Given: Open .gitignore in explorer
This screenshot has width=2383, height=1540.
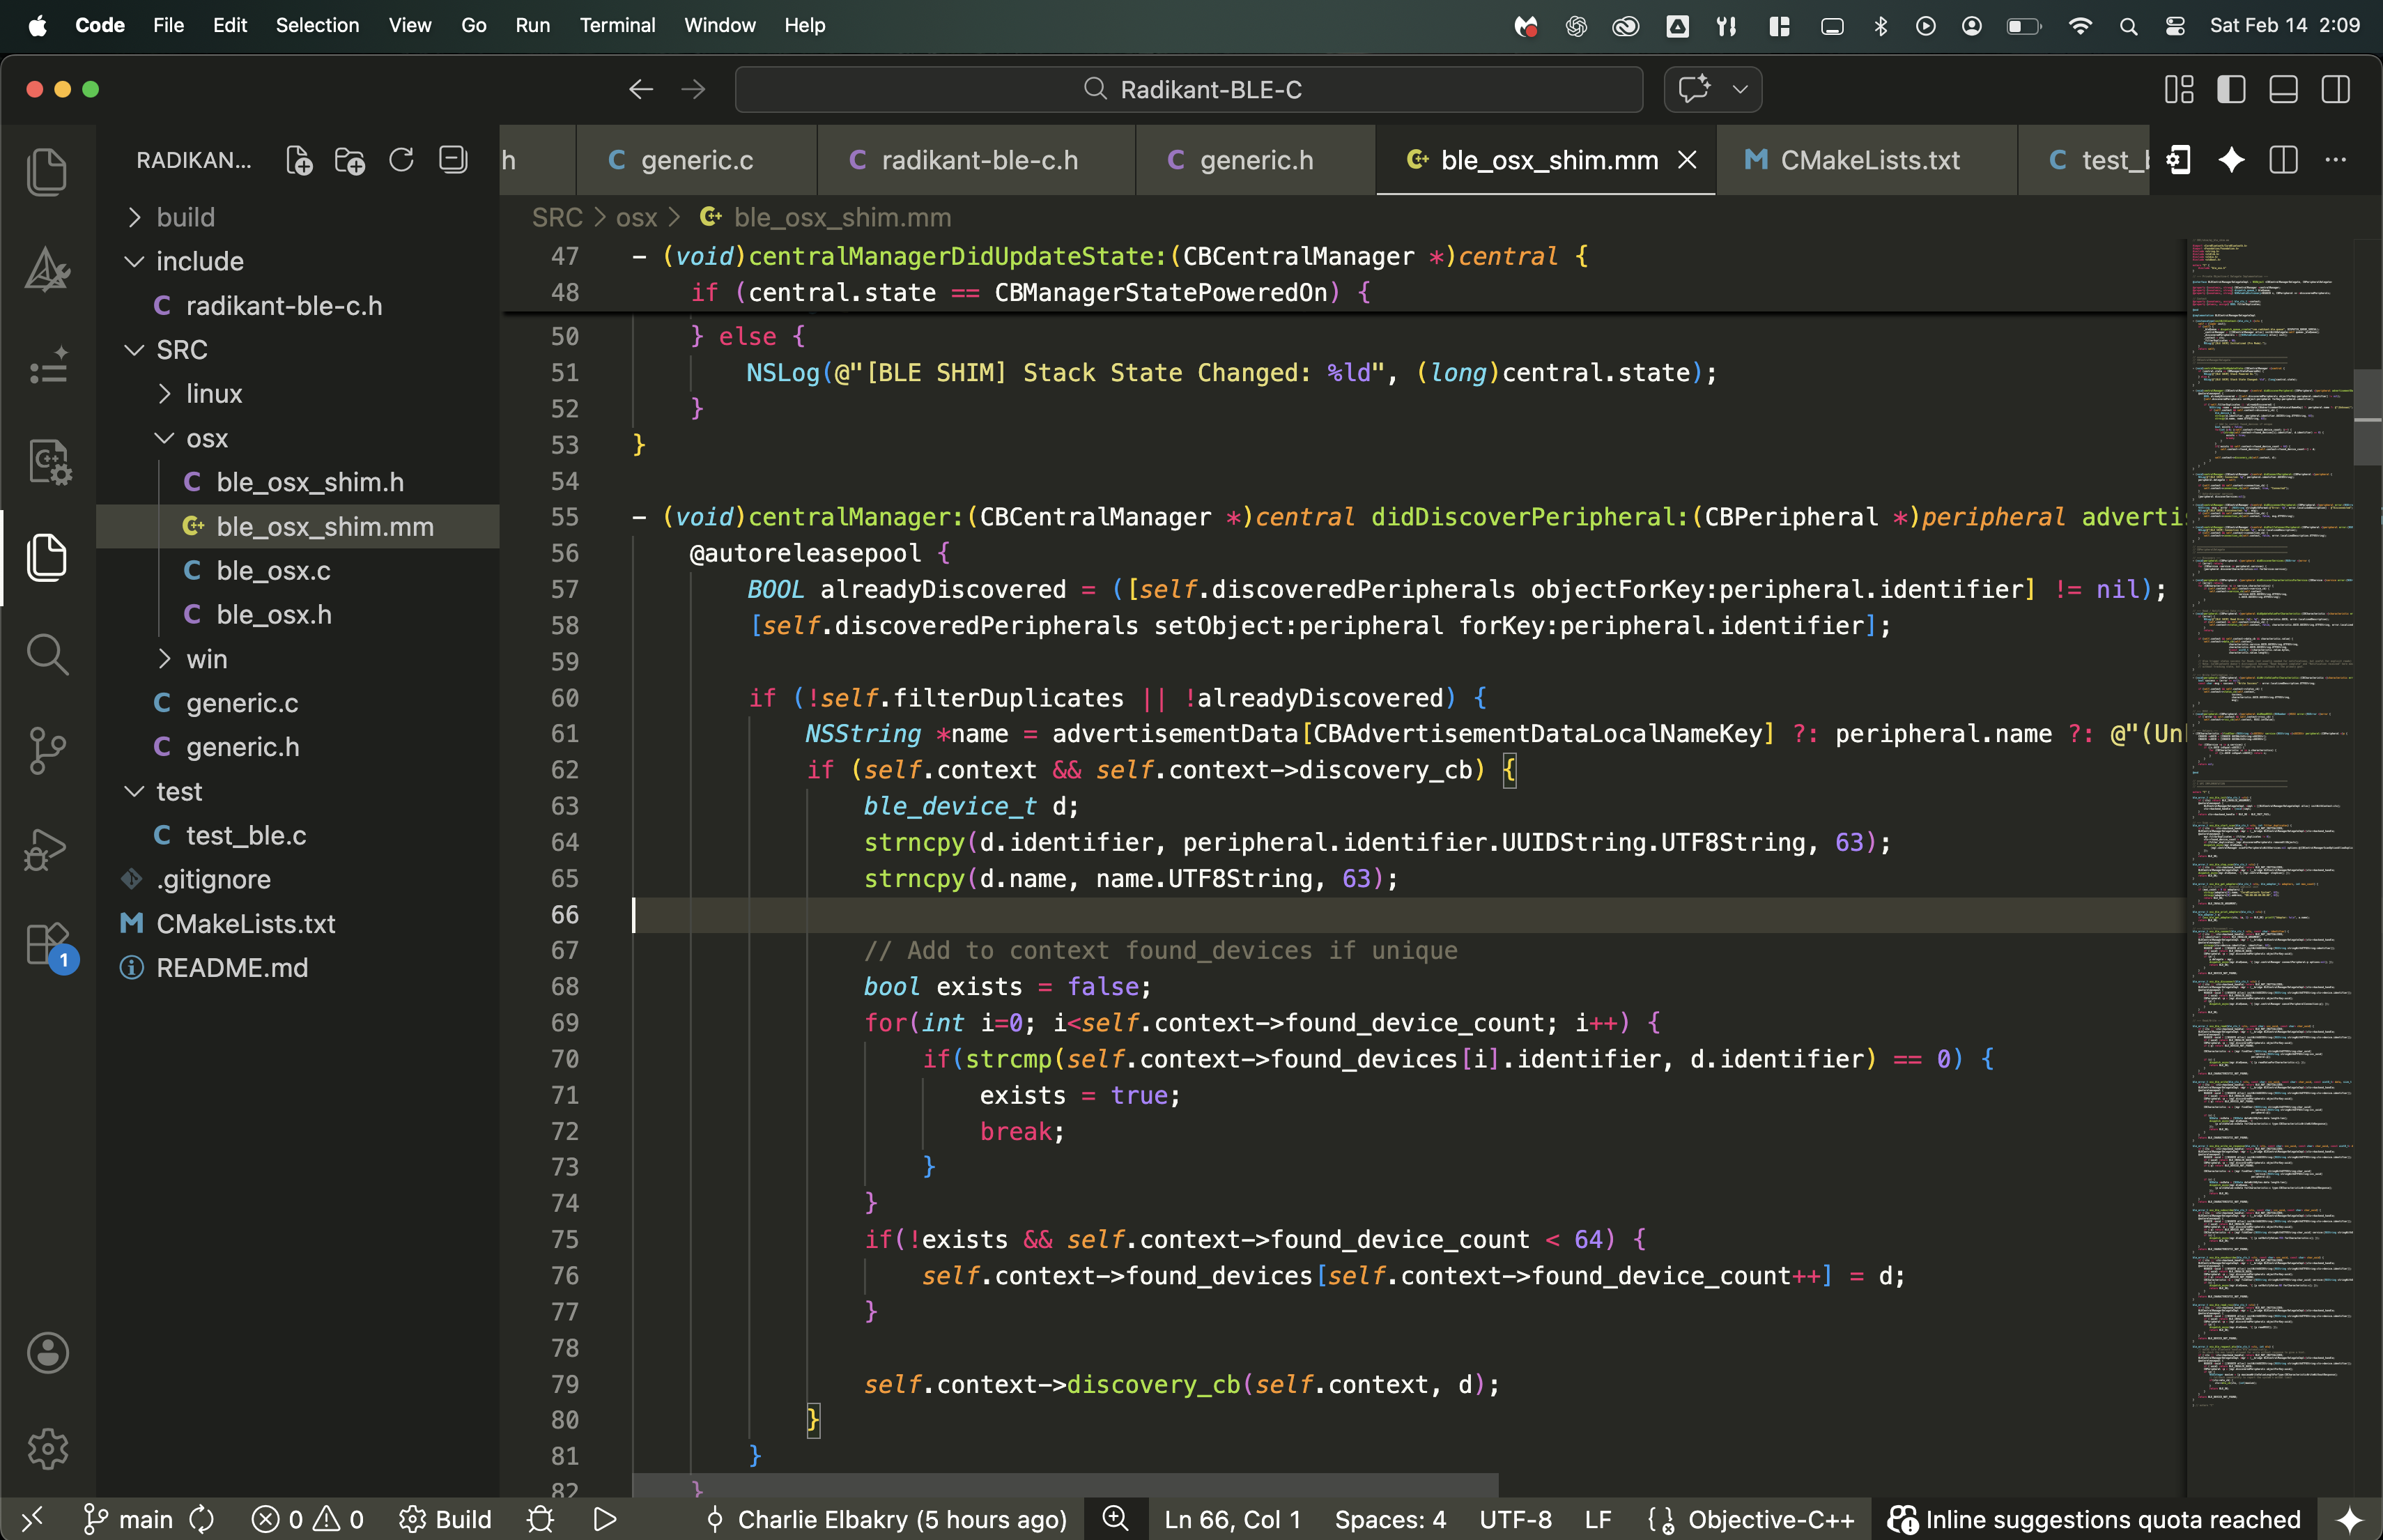Looking at the screenshot, I should [298, 879].
